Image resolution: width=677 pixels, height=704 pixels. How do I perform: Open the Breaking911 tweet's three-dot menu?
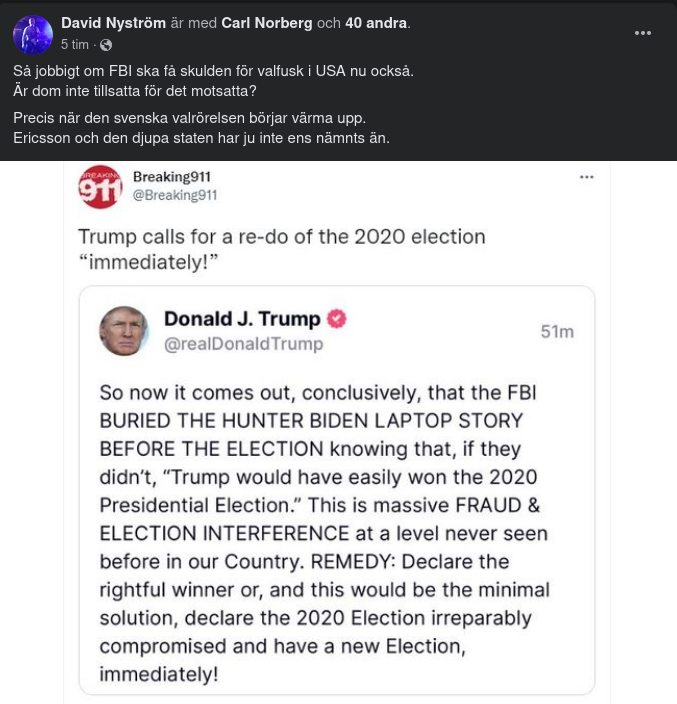pos(587,177)
